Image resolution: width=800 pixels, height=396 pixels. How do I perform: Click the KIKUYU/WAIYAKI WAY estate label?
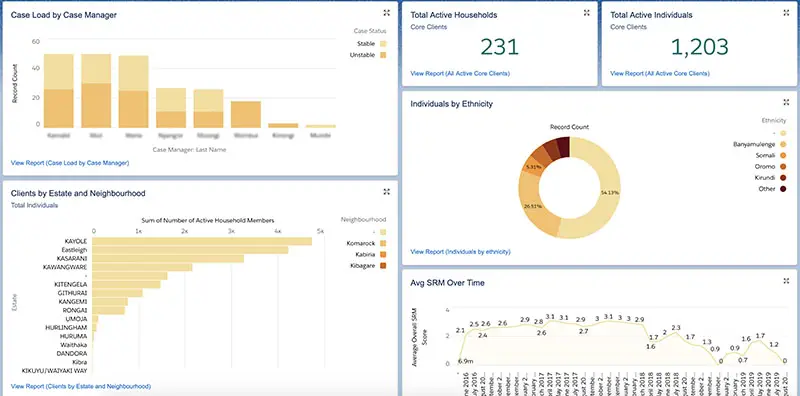click(55, 370)
